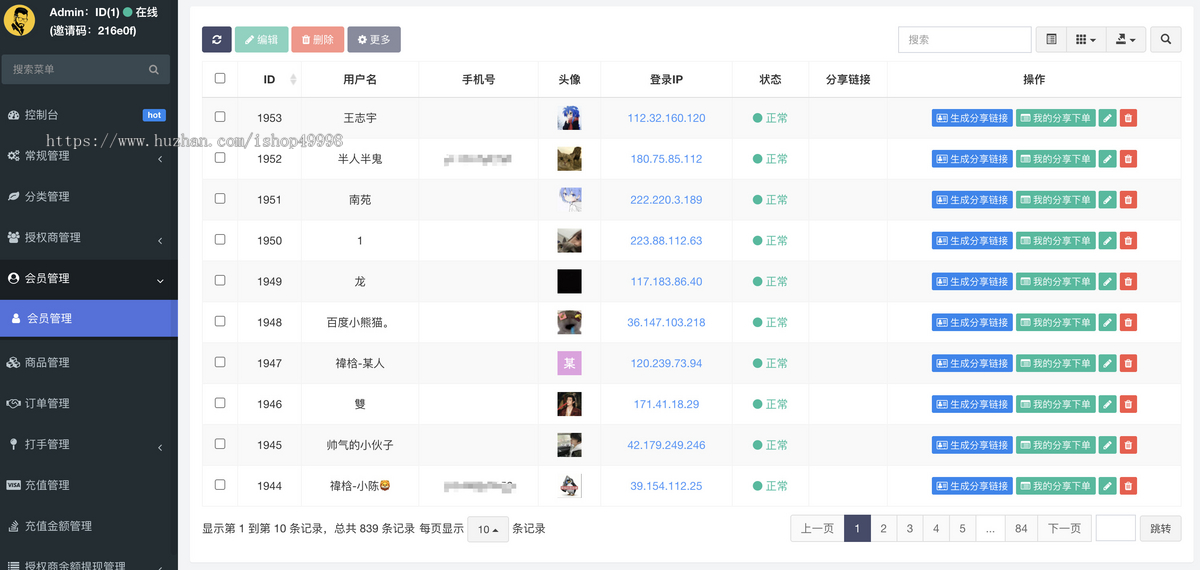1200x570 pixels.
Task: Click edit icon for 禕恰-某人
Action: pos(1107,364)
